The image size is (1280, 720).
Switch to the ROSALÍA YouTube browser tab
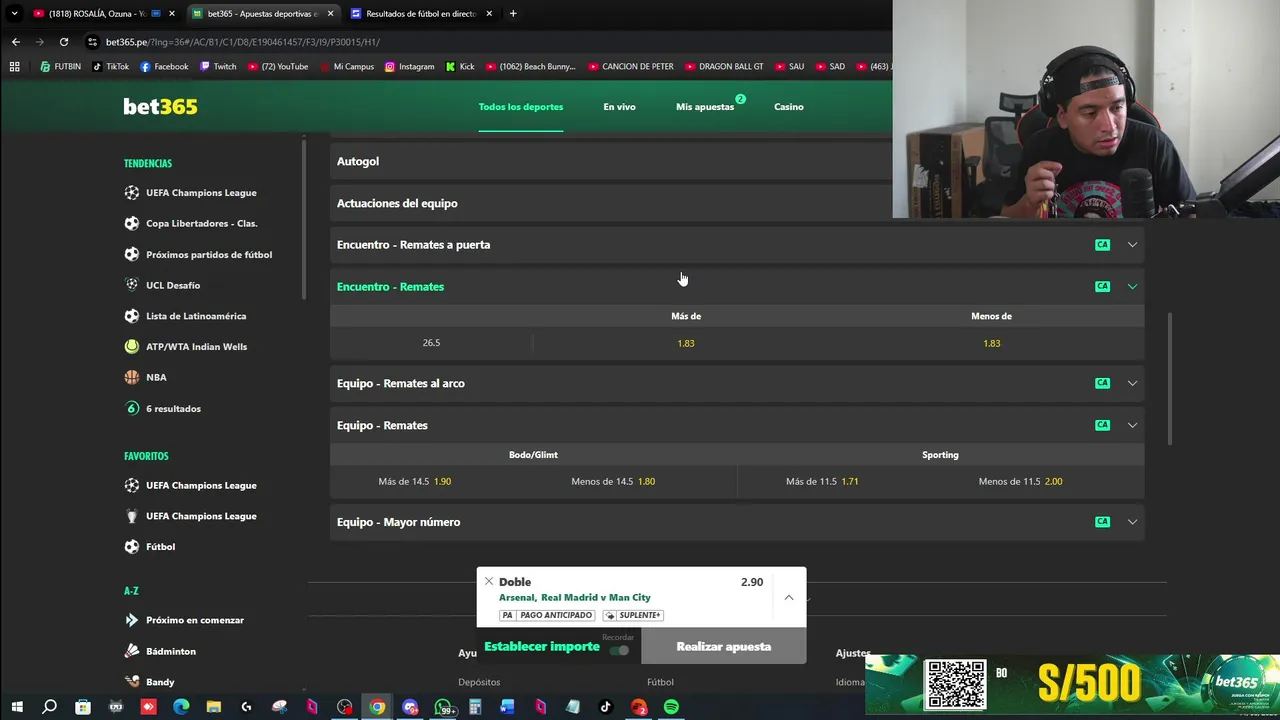(x=103, y=14)
